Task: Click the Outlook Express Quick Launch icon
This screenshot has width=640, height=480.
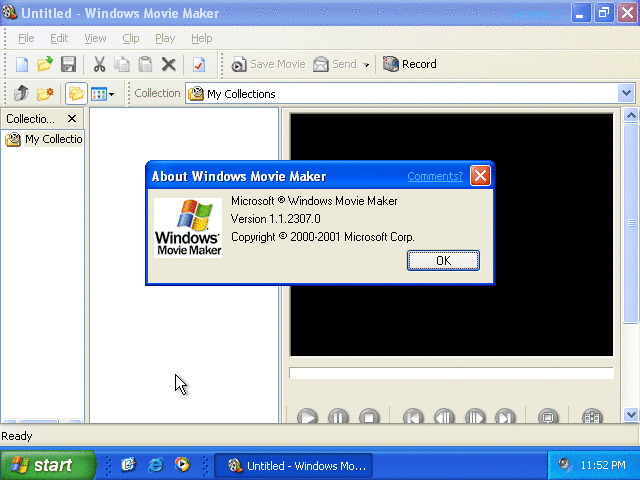Action: click(x=129, y=464)
